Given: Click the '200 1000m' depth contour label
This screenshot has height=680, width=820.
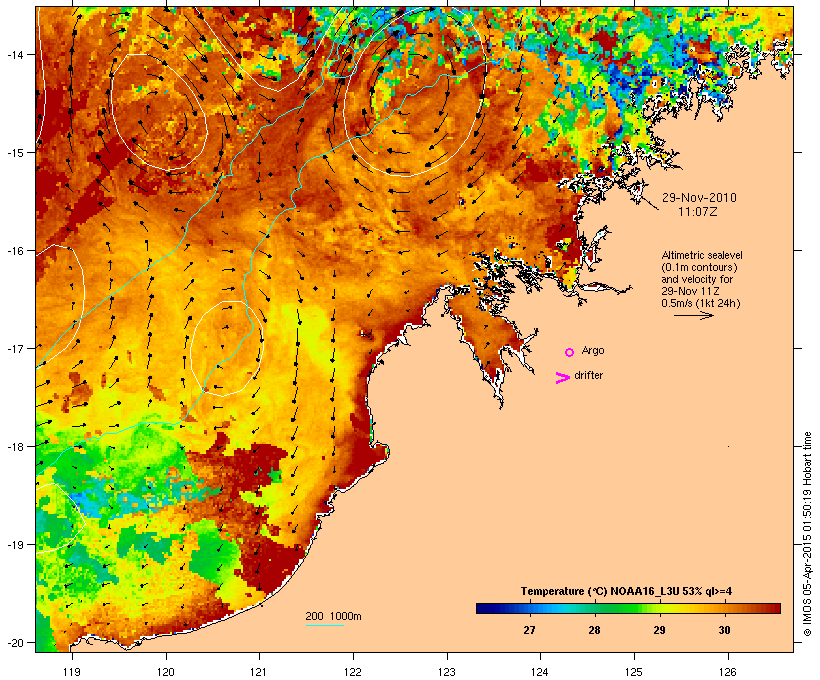Looking at the screenshot, I should pyautogui.click(x=333, y=616).
